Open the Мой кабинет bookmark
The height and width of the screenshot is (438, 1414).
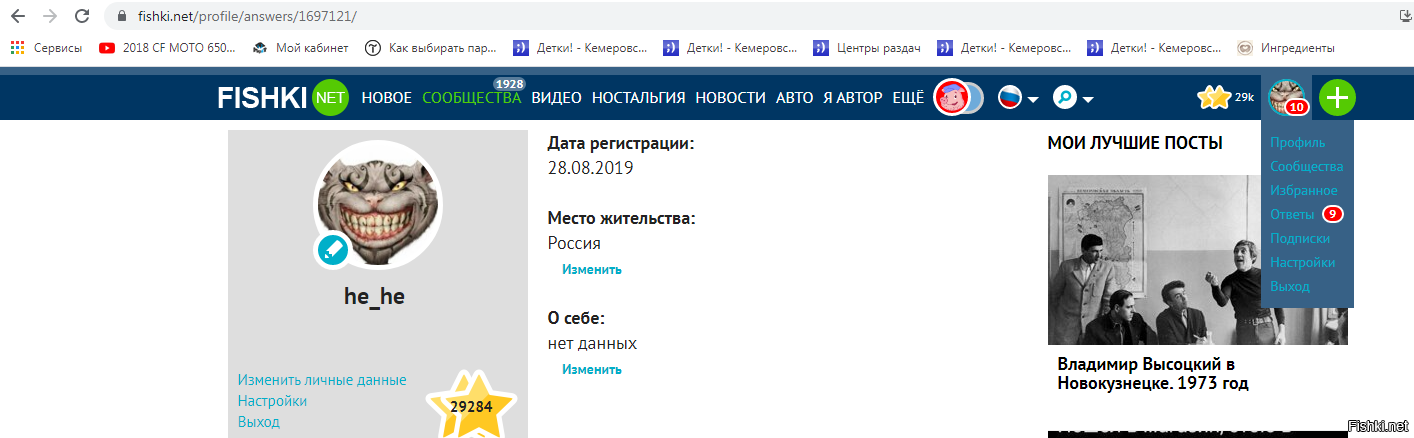pyautogui.click(x=300, y=47)
